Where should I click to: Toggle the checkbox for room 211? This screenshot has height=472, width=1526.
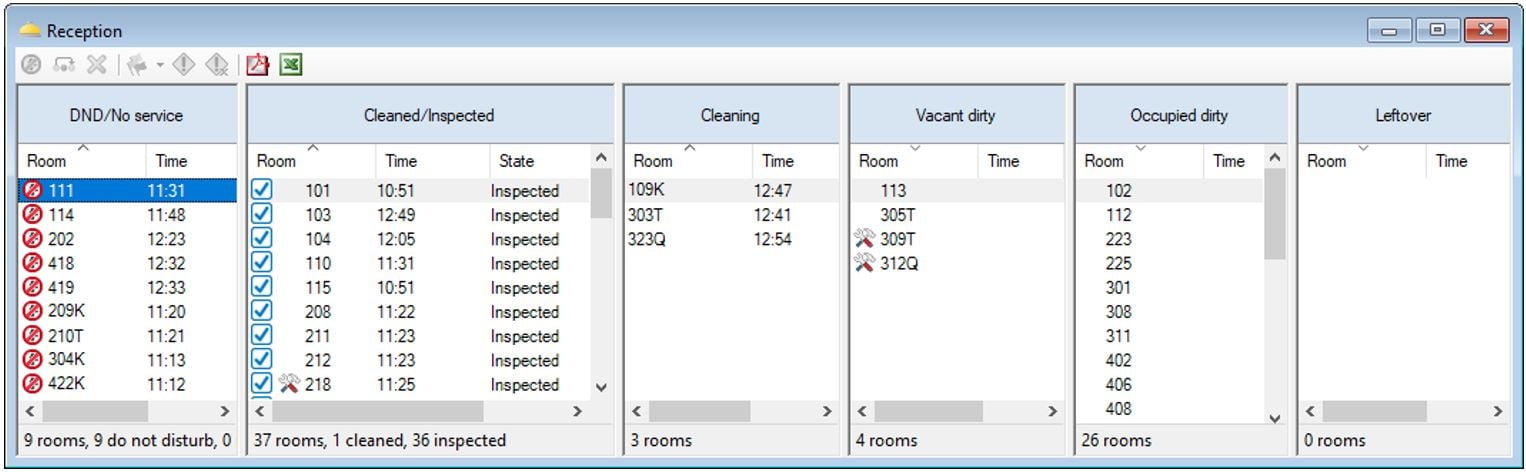pyautogui.click(x=262, y=336)
